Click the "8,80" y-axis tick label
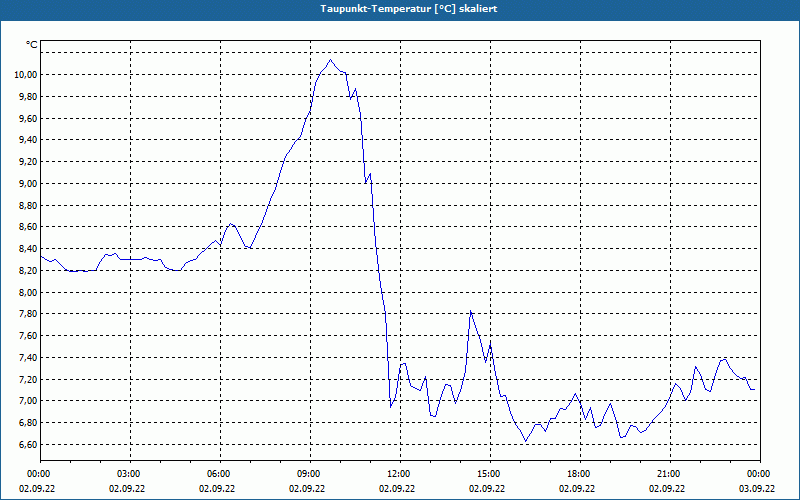Image resolution: width=800 pixels, height=500 pixels. point(28,206)
